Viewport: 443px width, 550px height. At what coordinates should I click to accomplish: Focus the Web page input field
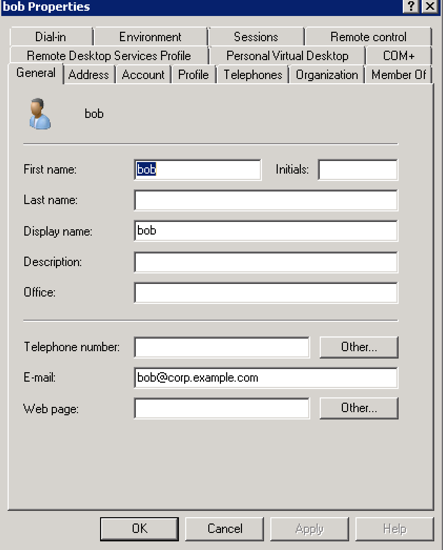click(x=222, y=408)
